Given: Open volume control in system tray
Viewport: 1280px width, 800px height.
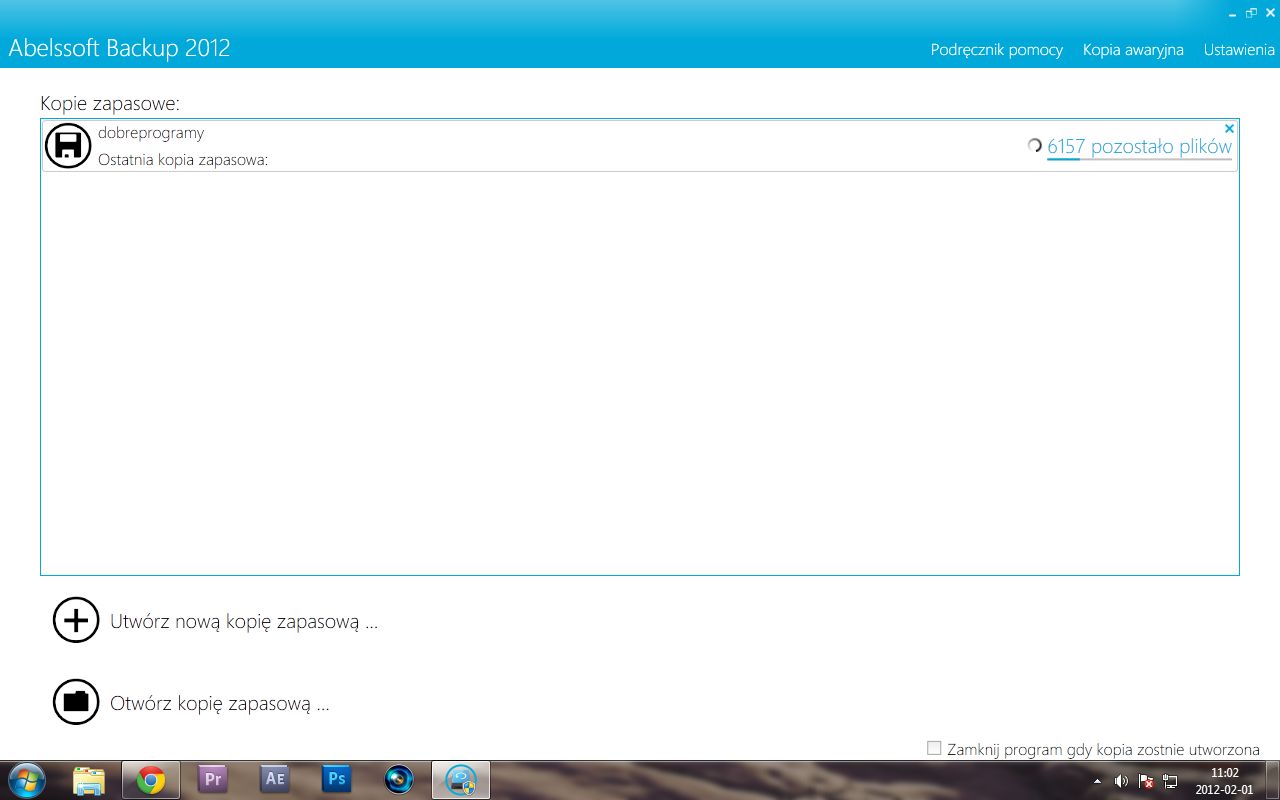Looking at the screenshot, I should click(1121, 781).
